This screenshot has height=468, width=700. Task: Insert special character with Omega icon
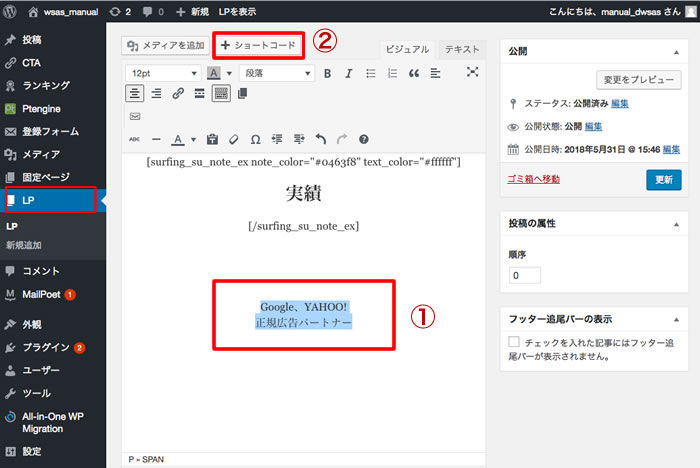pyautogui.click(x=255, y=139)
